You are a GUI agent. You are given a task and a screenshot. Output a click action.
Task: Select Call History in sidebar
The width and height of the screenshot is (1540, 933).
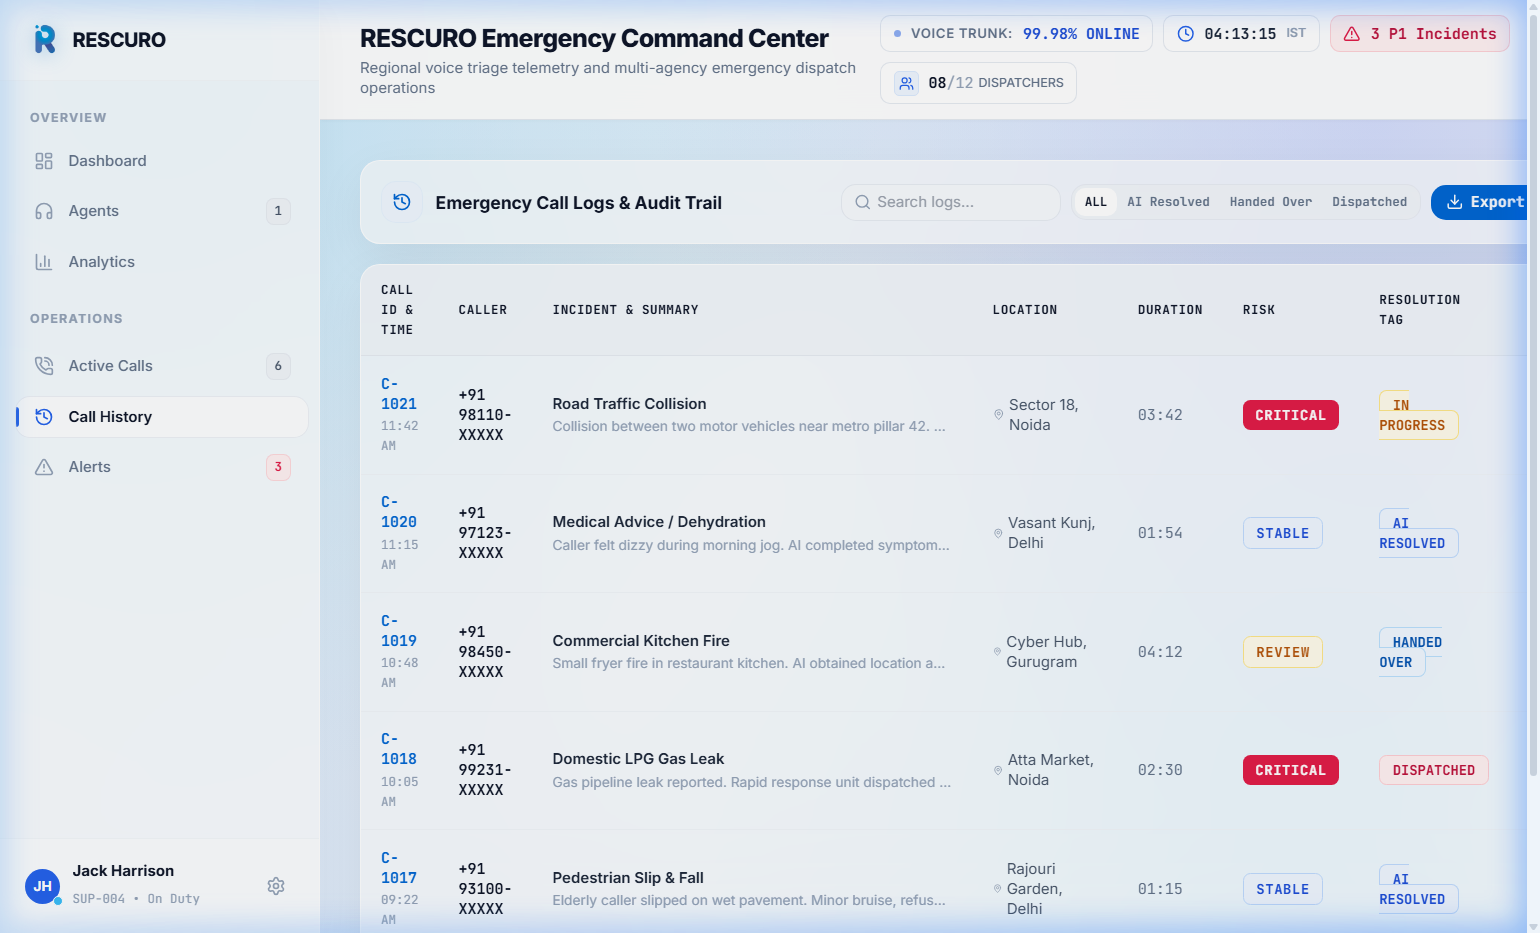click(x=162, y=417)
